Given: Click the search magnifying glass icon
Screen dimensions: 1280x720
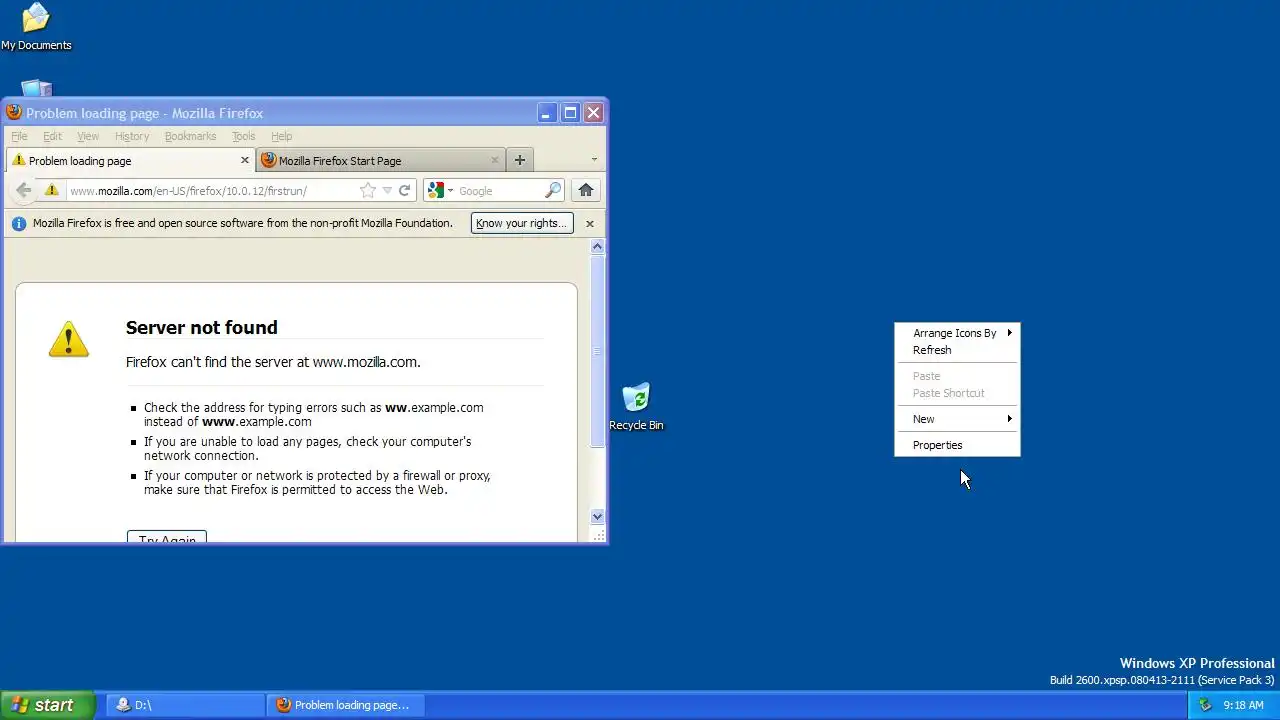Looking at the screenshot, I should [x=553, y=190].
